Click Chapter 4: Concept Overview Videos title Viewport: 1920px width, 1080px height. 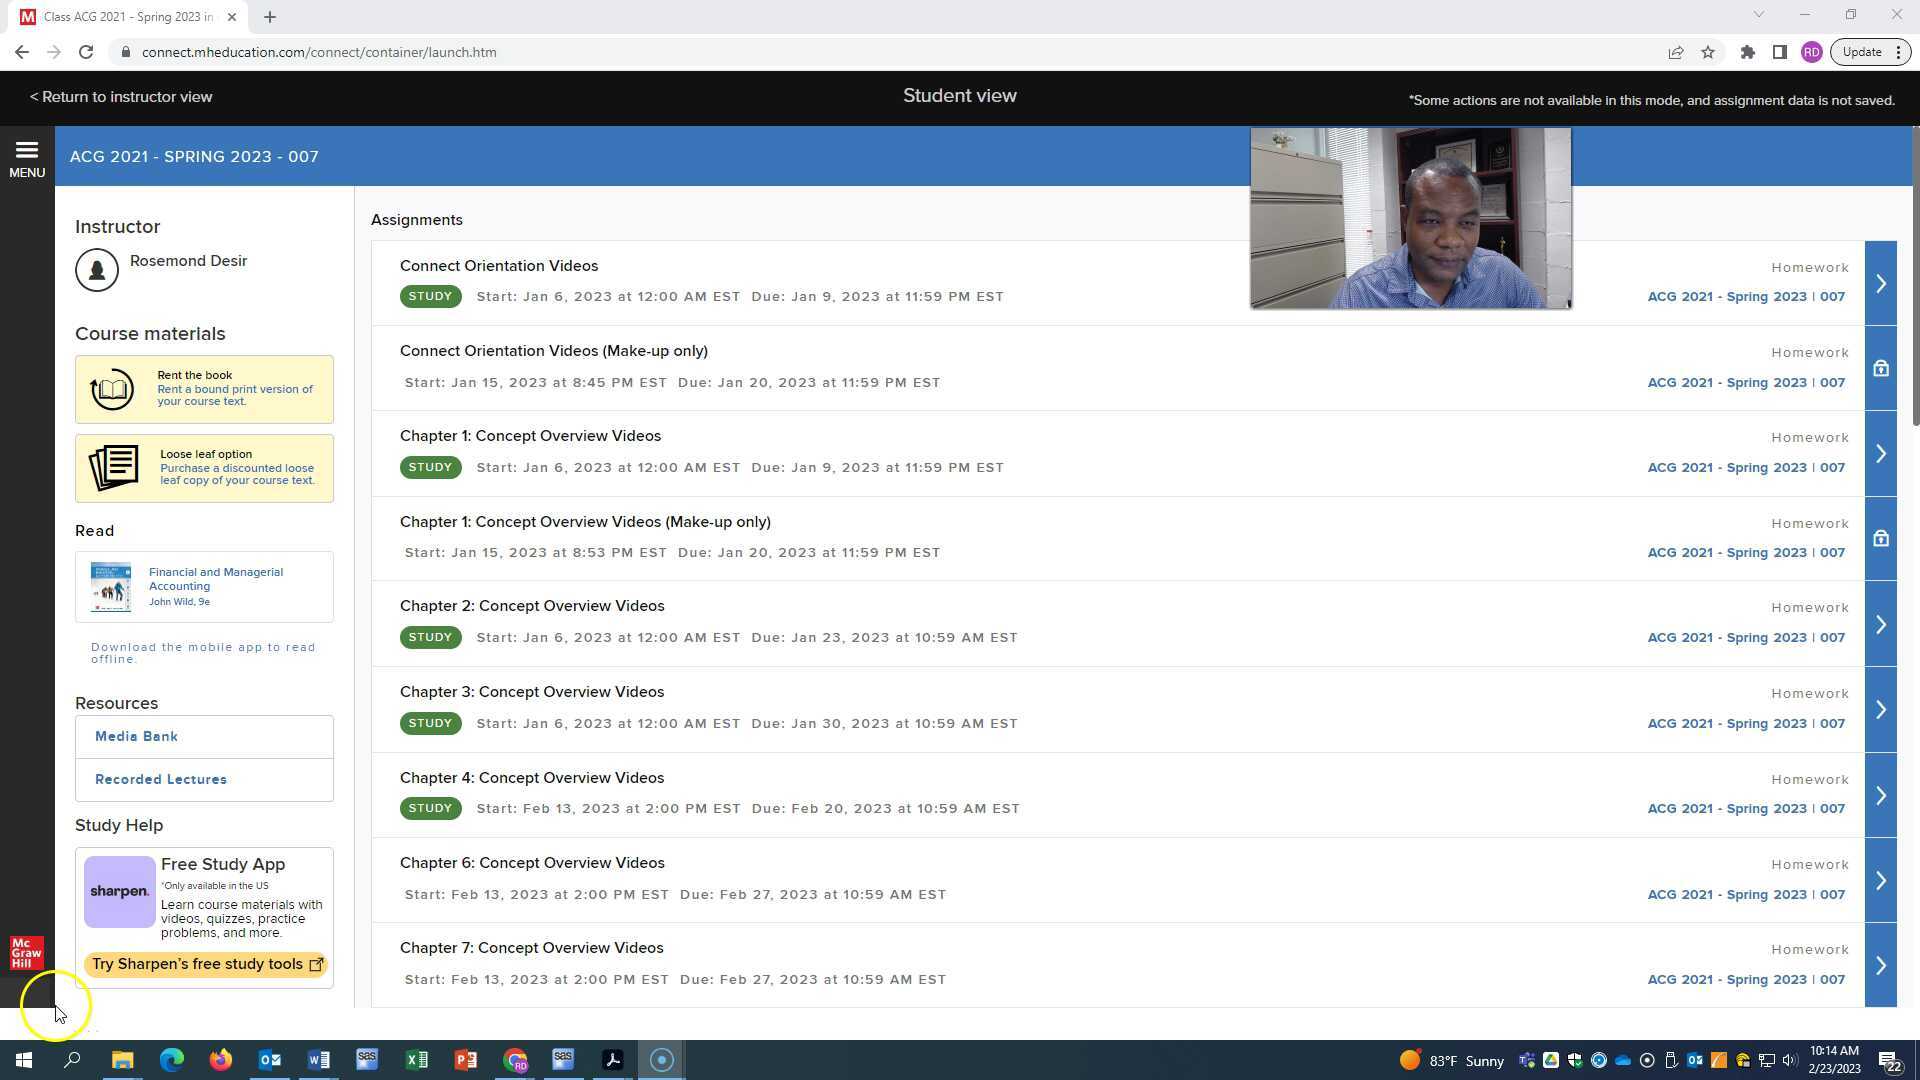pos(532,778)
